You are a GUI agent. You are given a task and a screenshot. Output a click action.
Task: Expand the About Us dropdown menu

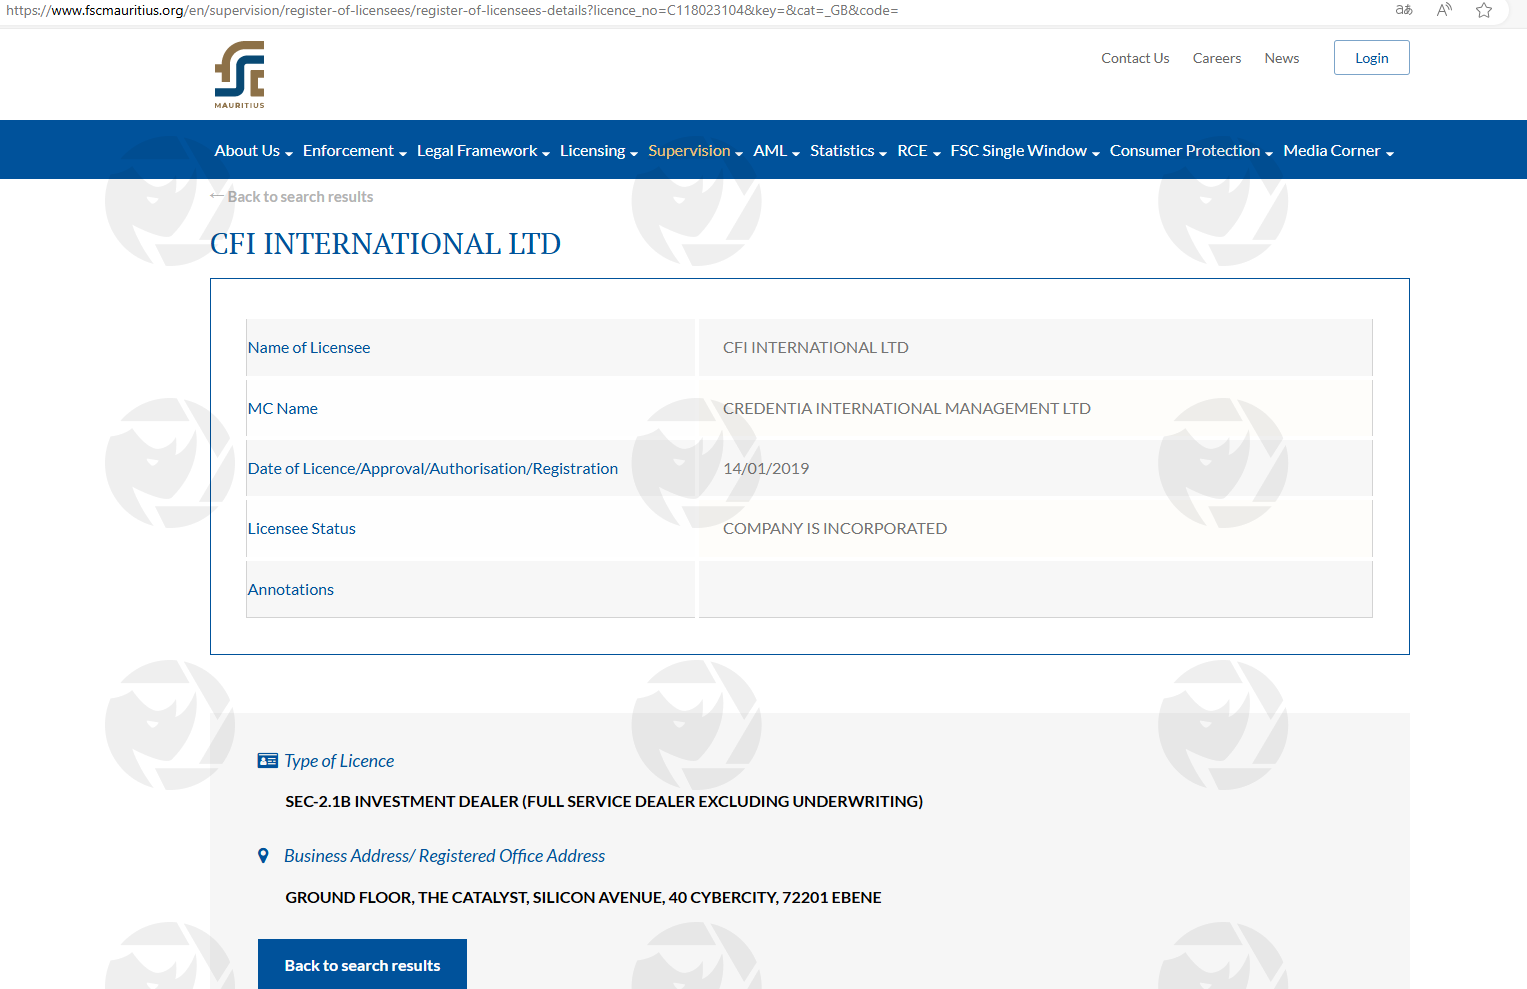pyautogui.click(x=253, y=151)
